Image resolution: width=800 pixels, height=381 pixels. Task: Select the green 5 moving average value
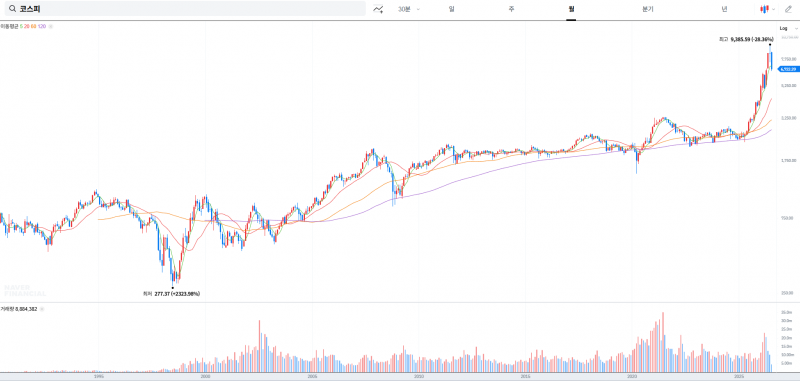coord(21,26)
